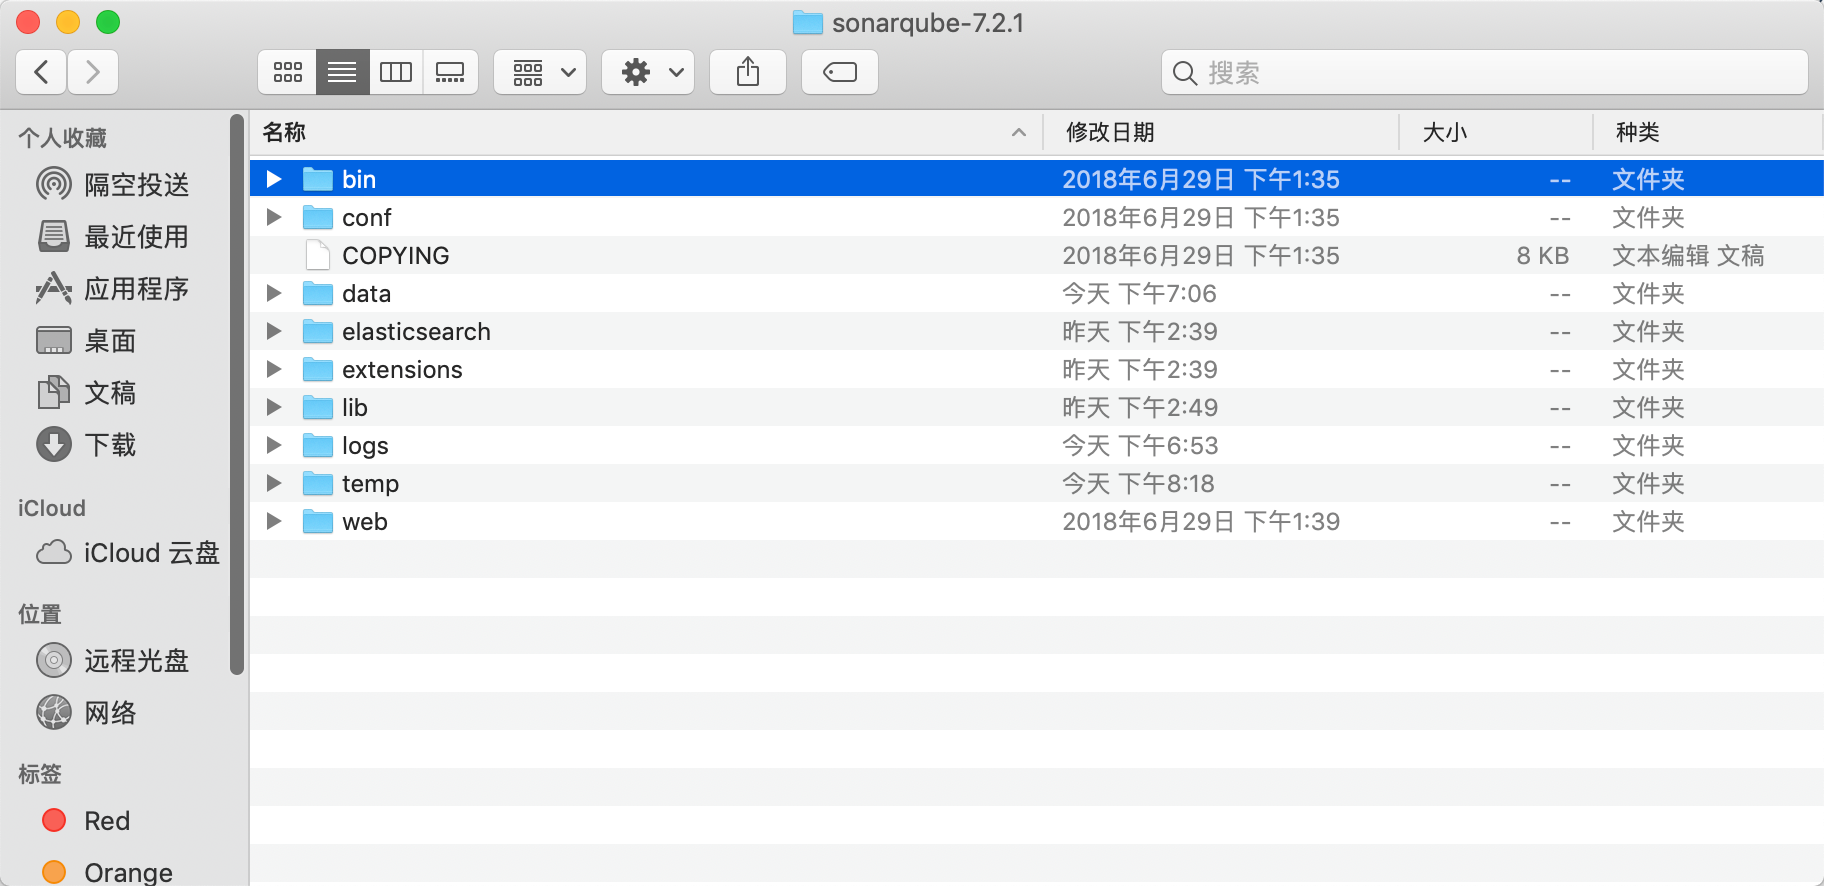The width and height of the screenshot is (1824, 886).
Task: Click the 8 KB size of COPYING
Action: (x=1542, y=255)
